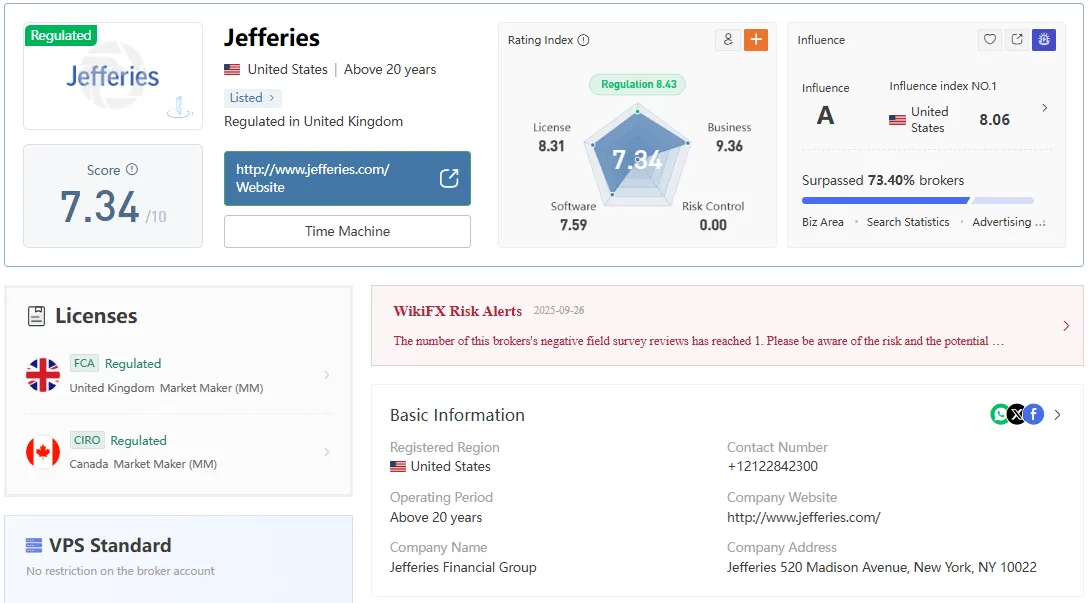The height and width of the screenshot is (603, 1088).
Task: Select the Advertising tab
Action: [x=1008, y=222]
